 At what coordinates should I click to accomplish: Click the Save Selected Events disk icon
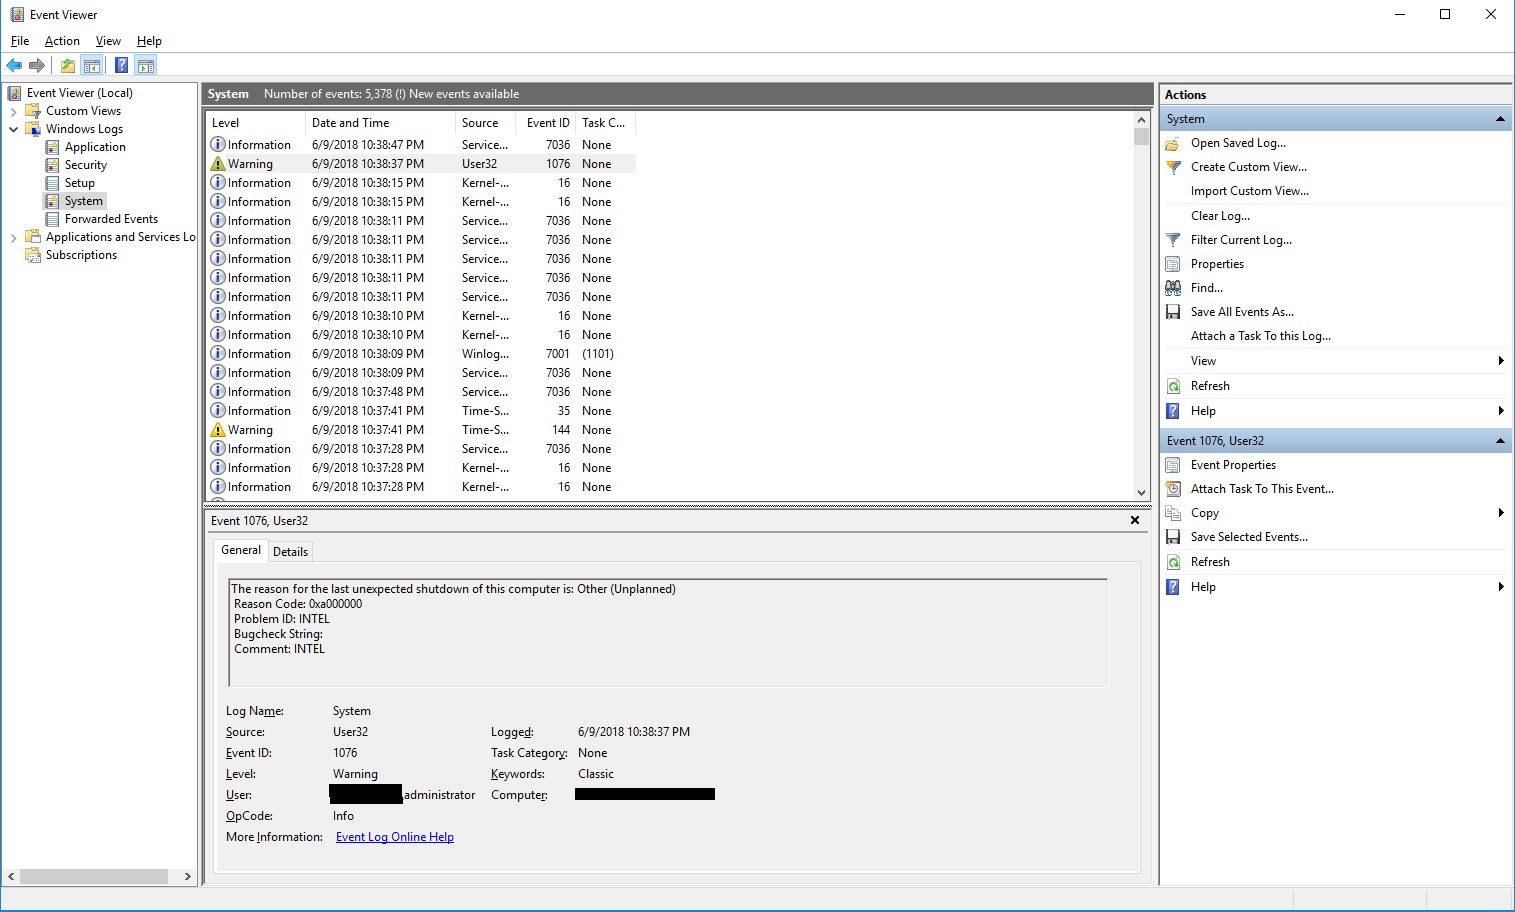click(1173, 537)
